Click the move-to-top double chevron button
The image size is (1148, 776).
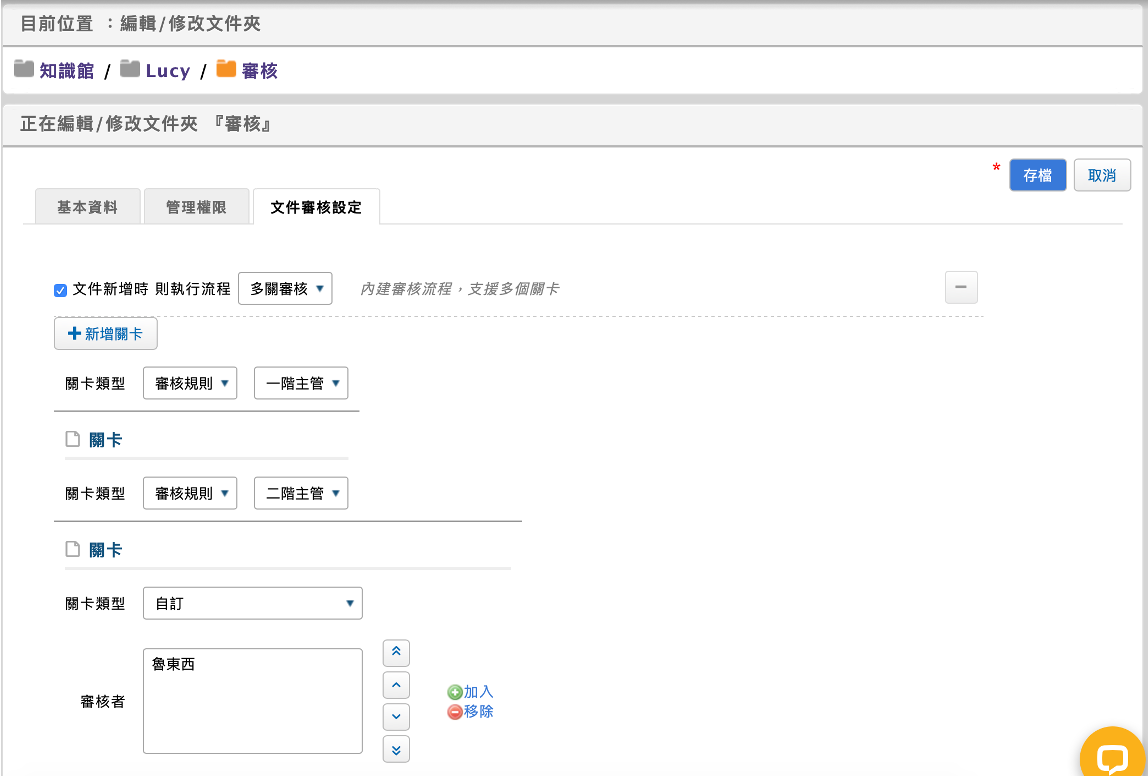point(396,653)
